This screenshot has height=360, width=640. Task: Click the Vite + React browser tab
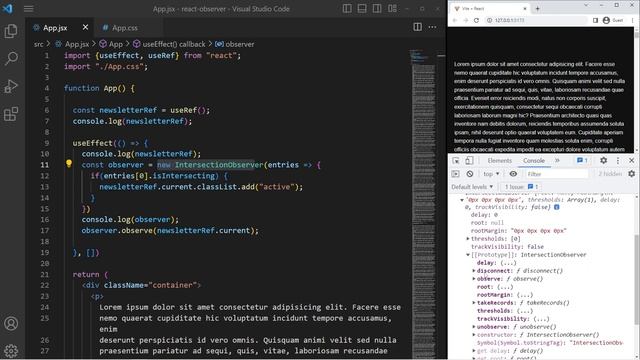pyautogui.click(x=489, y=9)
